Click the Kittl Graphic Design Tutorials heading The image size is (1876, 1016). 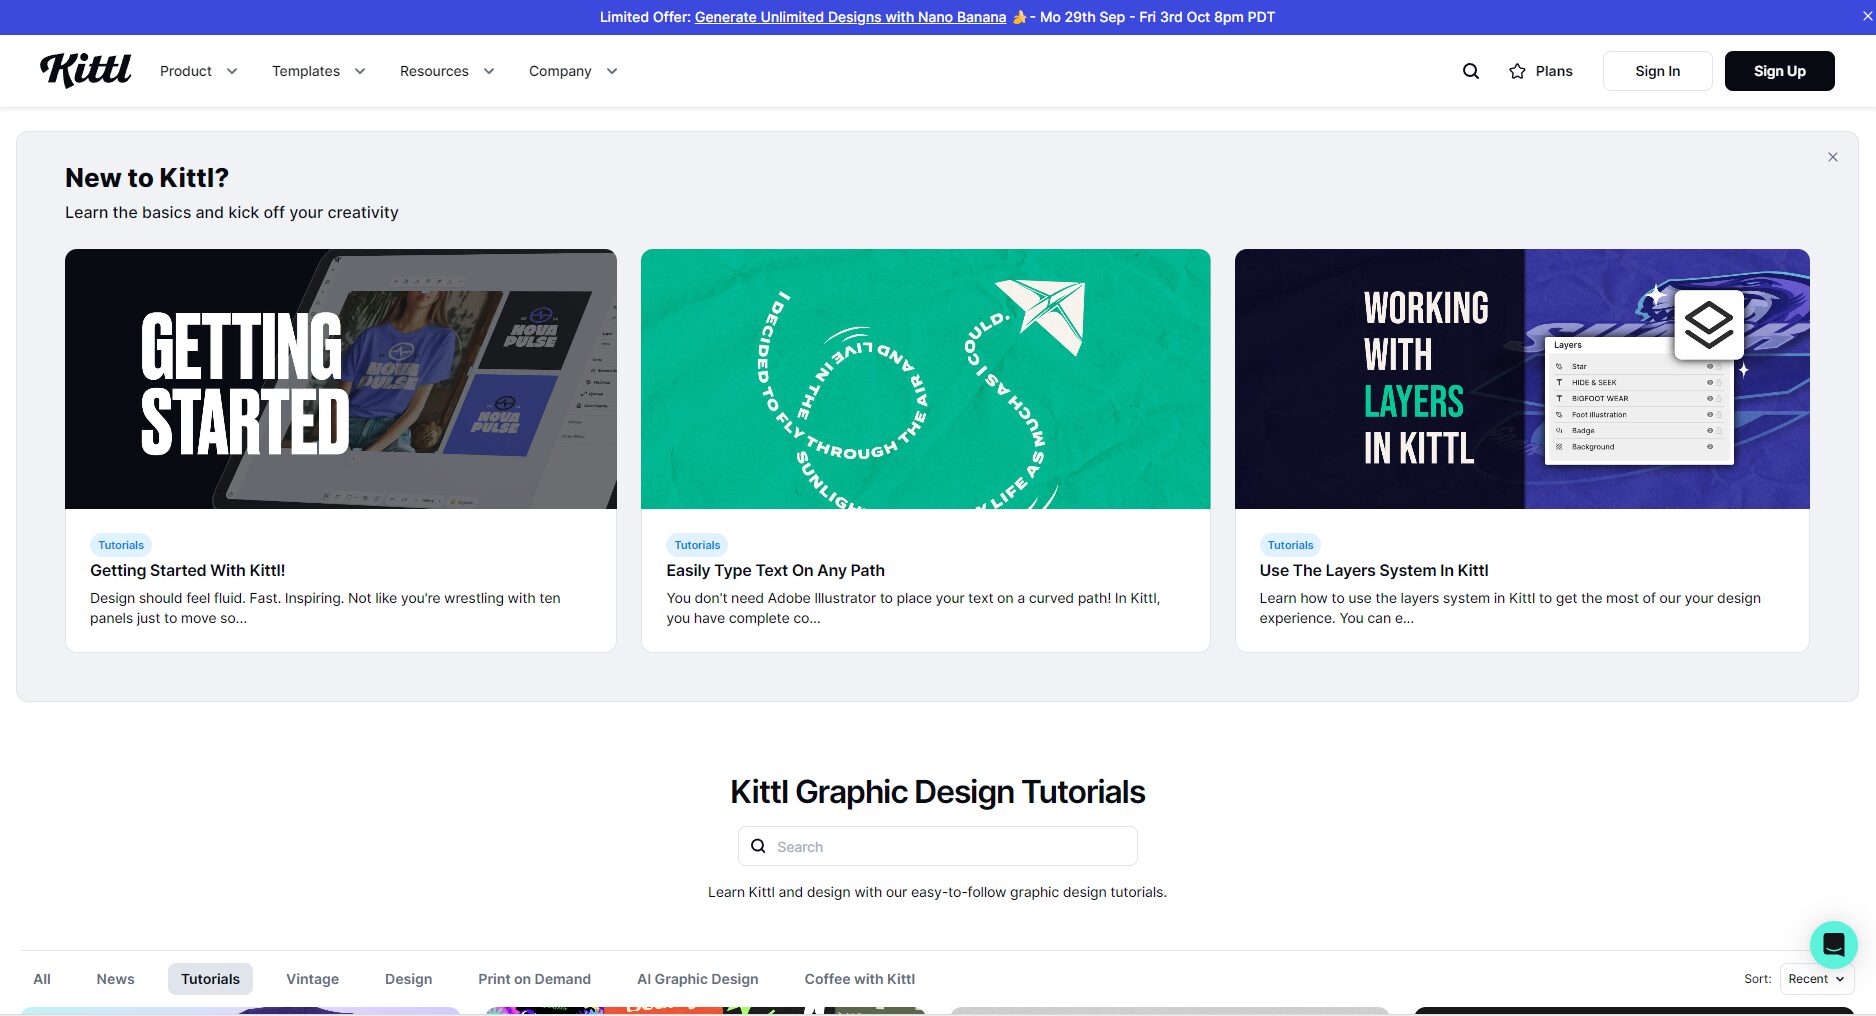[x=937, y=792]
